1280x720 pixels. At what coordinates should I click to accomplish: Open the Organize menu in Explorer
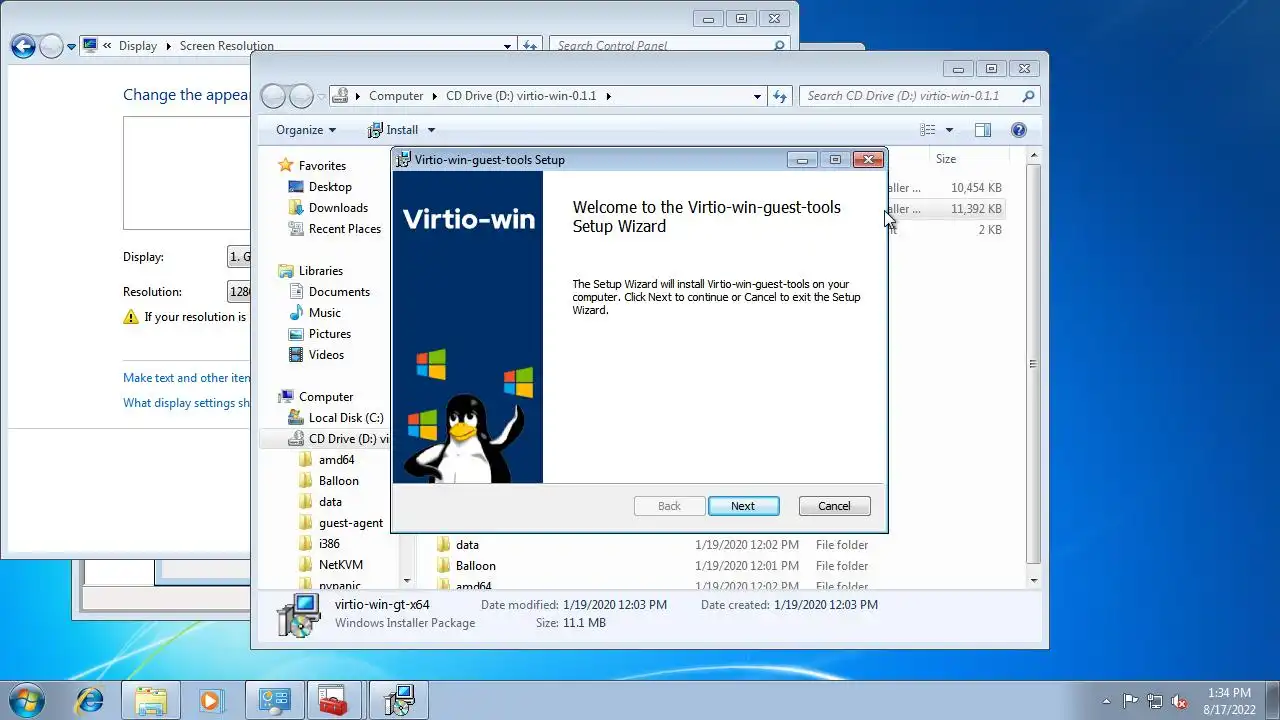(306, 130)
